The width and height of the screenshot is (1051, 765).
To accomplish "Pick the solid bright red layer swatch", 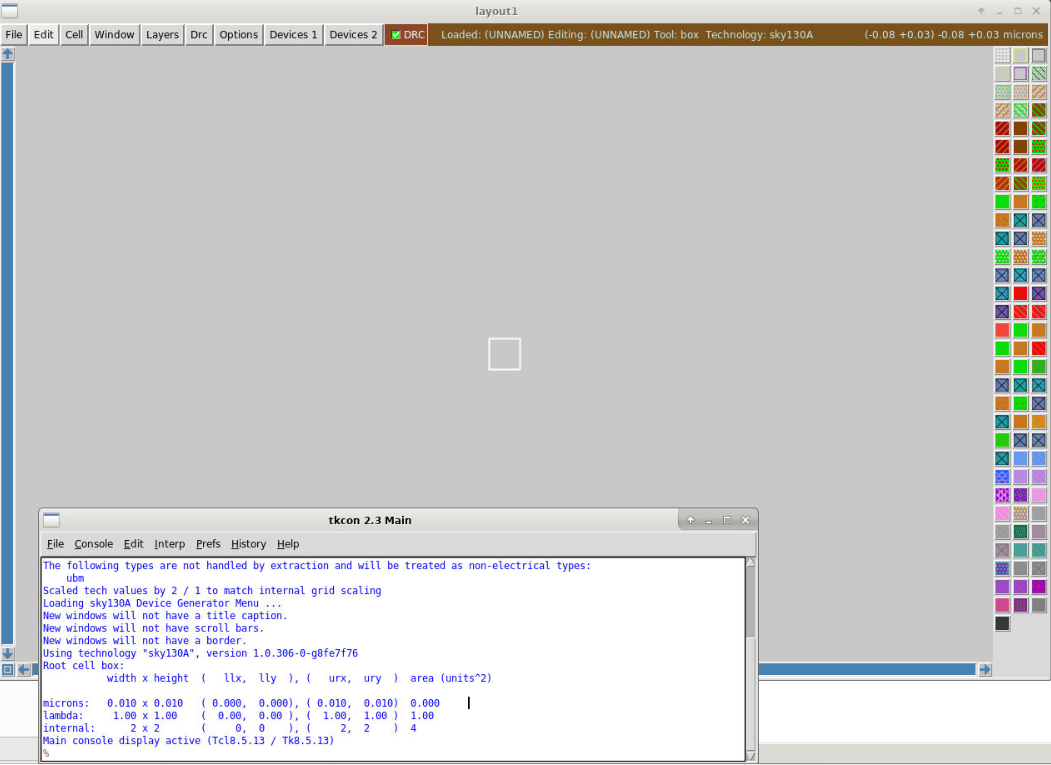I will [x=1020, y=293].
